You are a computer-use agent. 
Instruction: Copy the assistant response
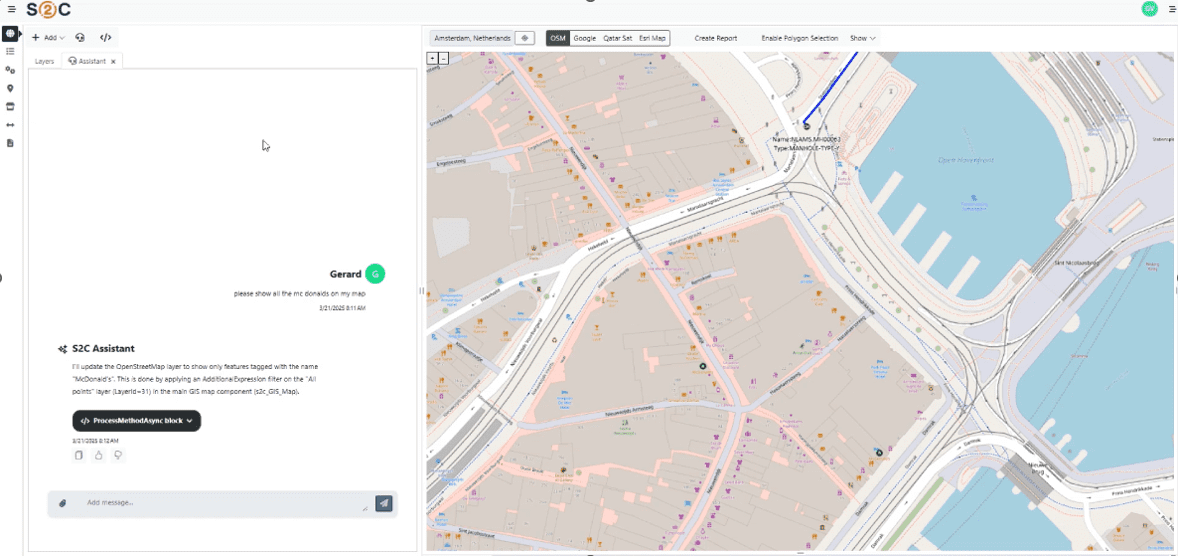[x=79, y=455]
